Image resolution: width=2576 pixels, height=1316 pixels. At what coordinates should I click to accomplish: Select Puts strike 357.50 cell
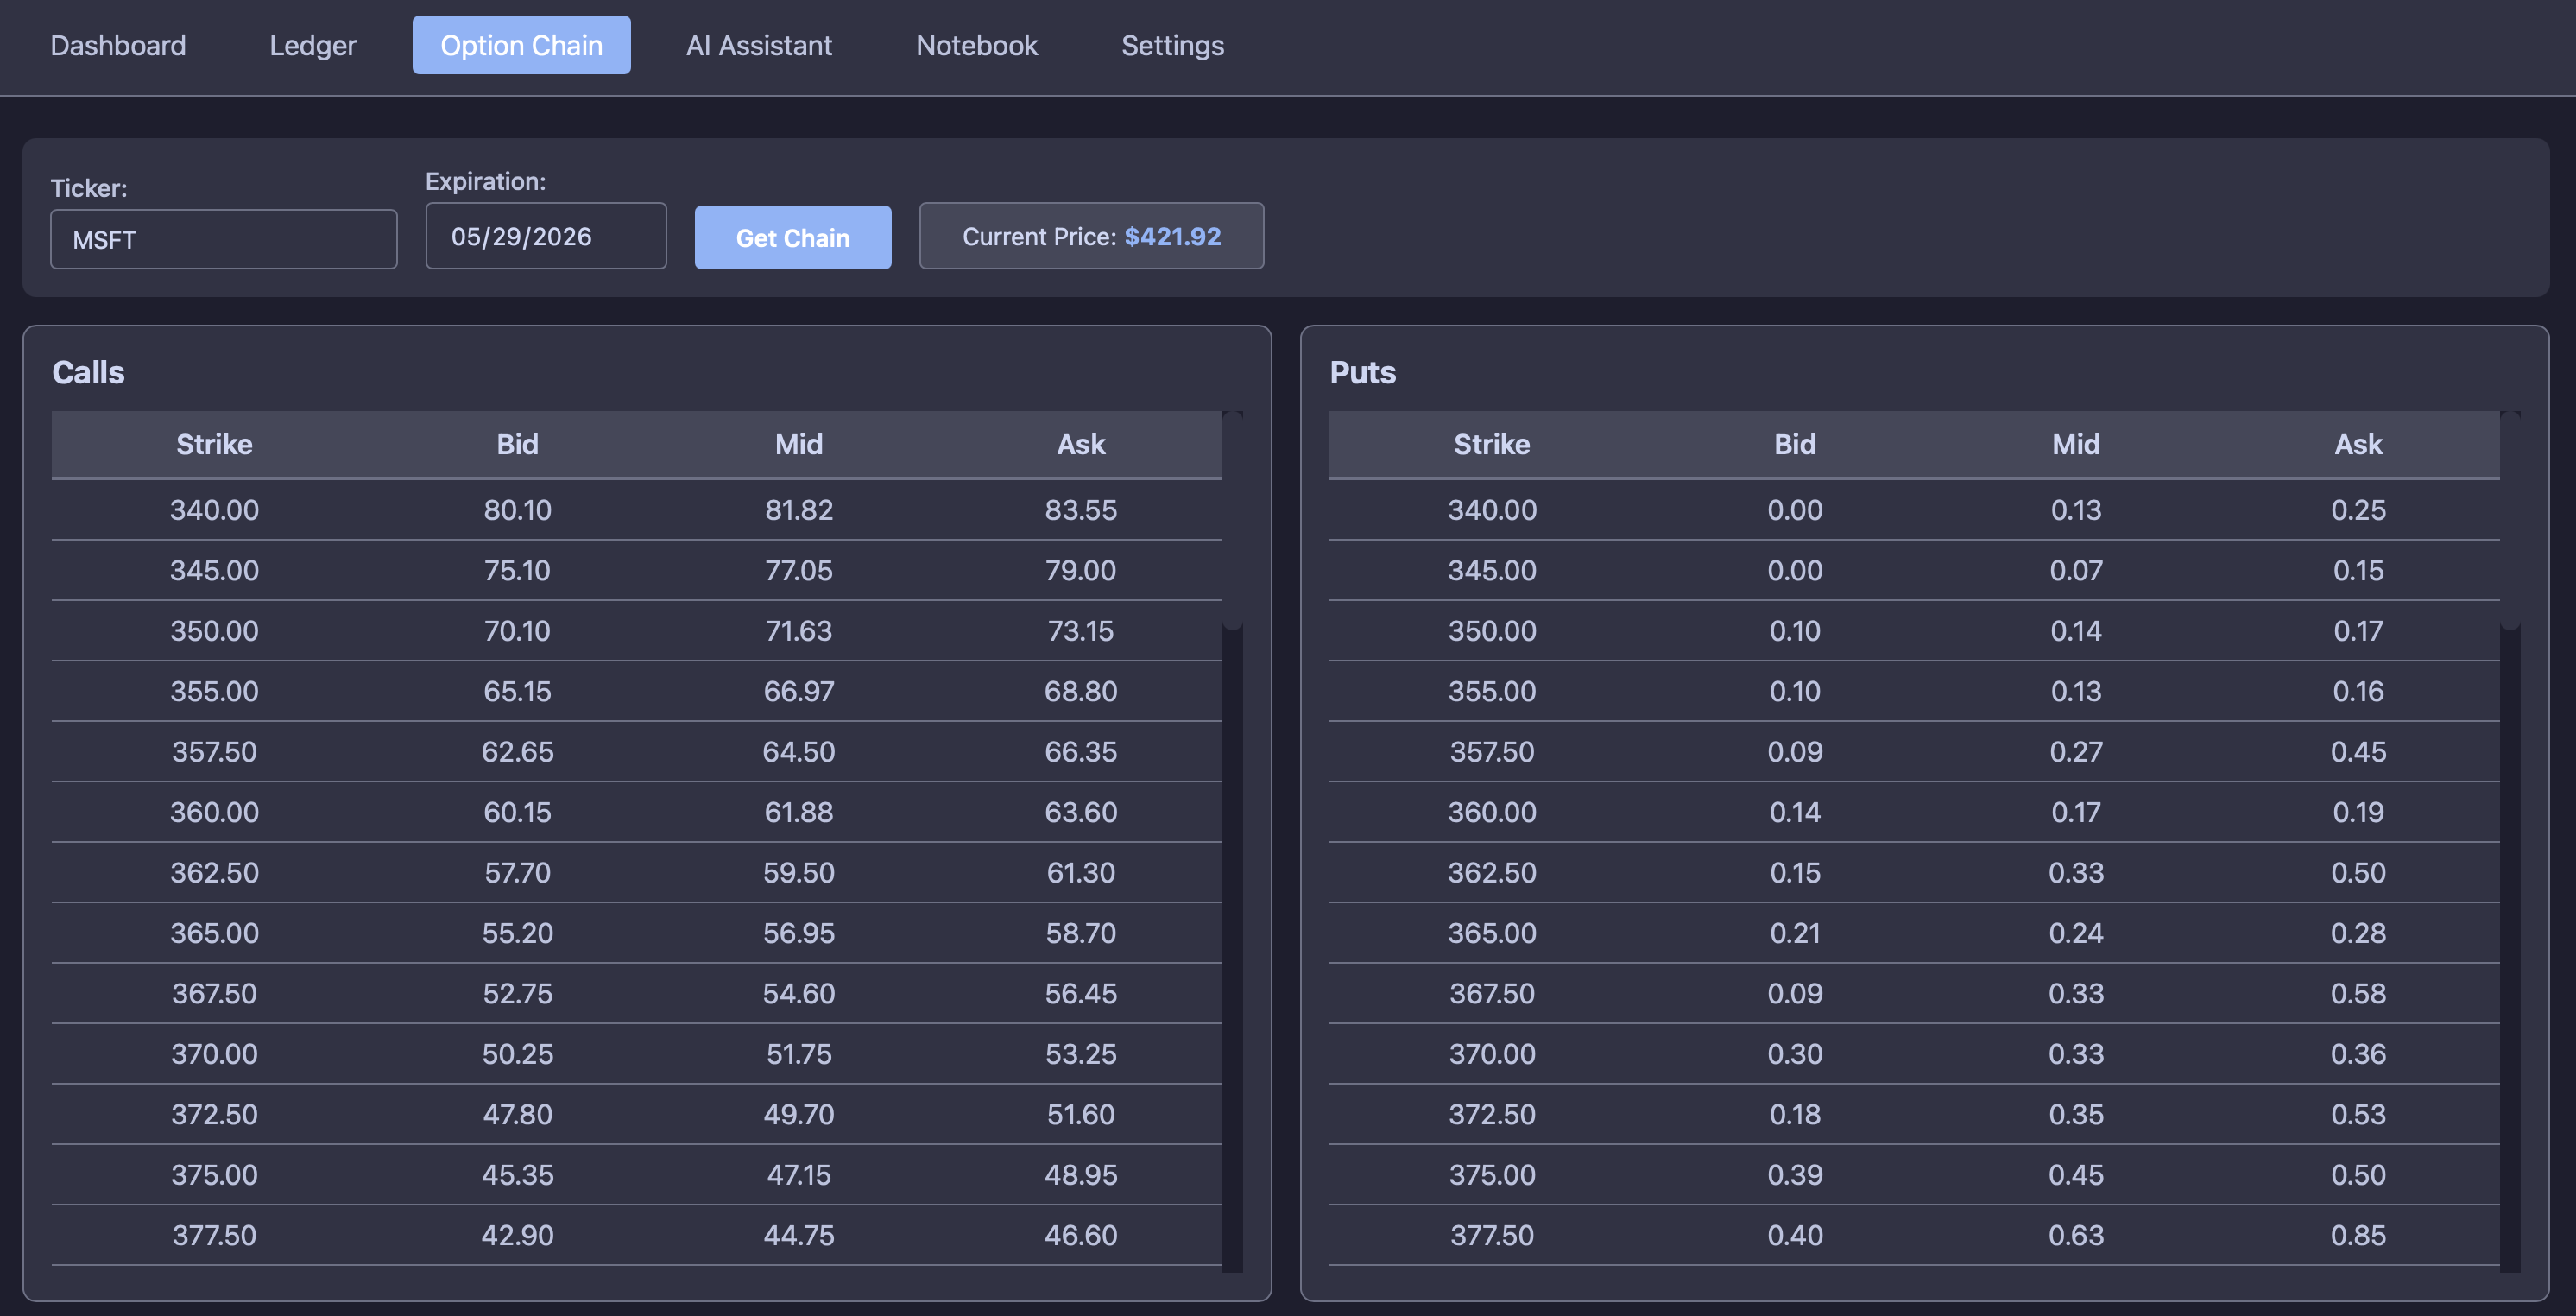pyautogui.click(x=1492, y=752)
